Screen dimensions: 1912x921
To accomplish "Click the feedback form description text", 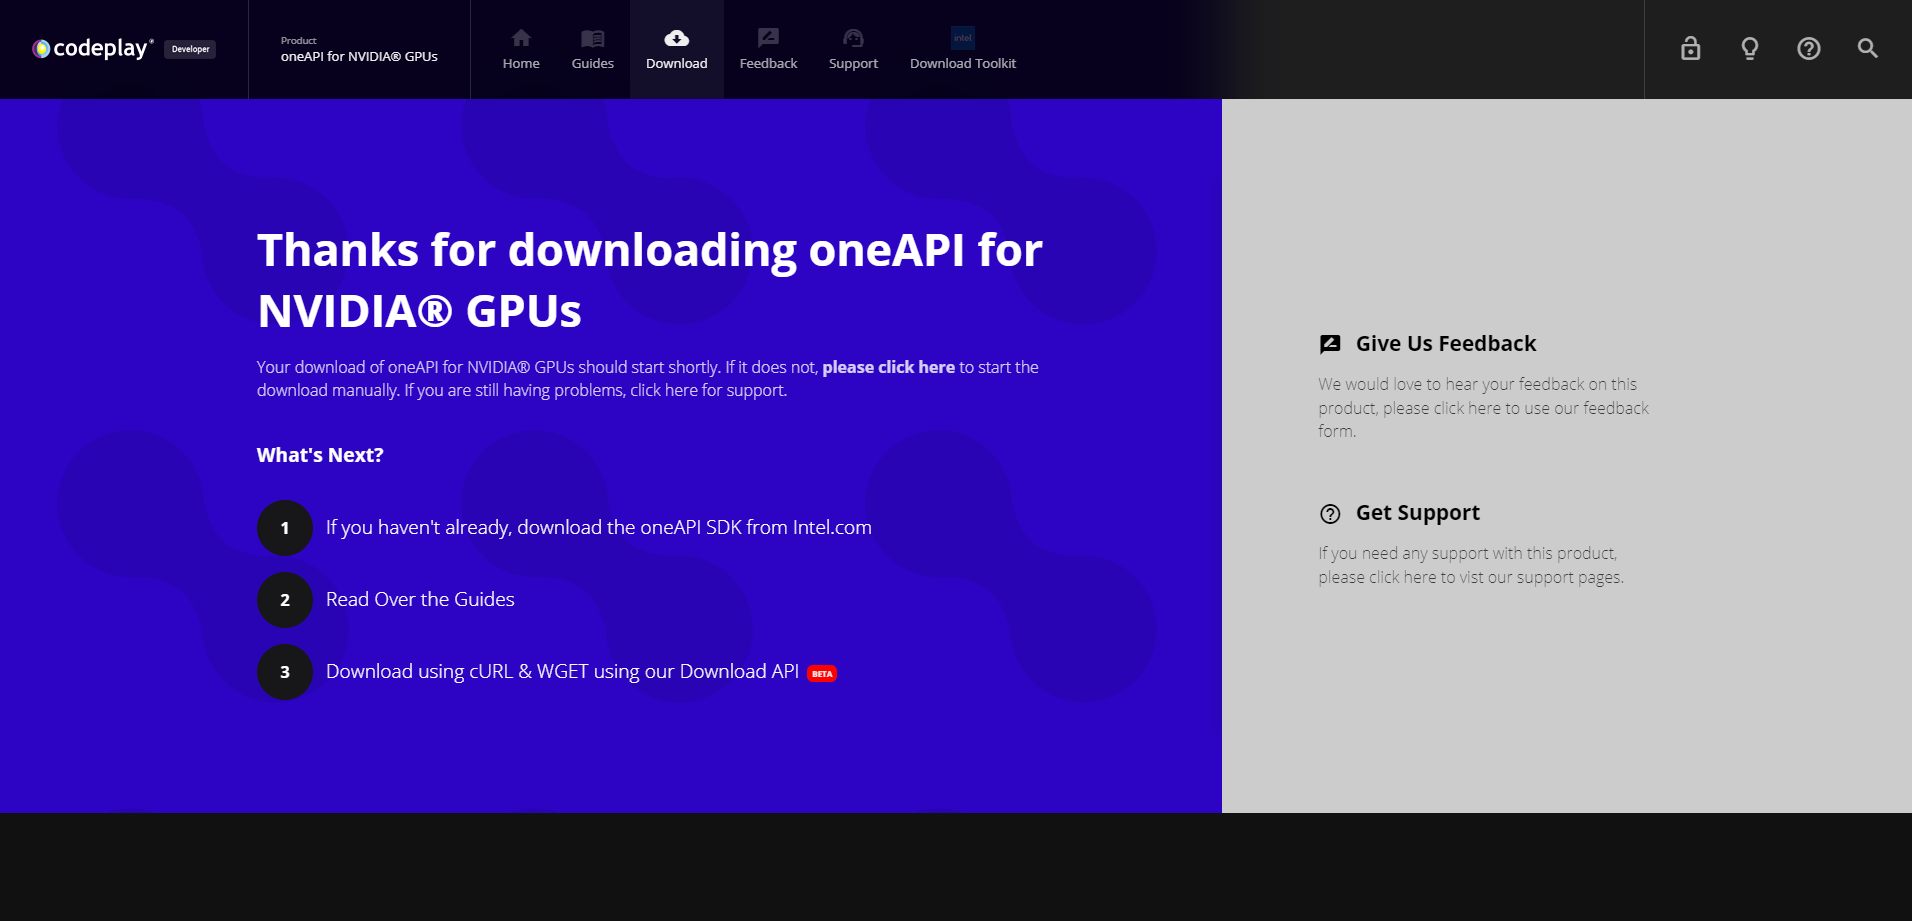I will 1483,408.
